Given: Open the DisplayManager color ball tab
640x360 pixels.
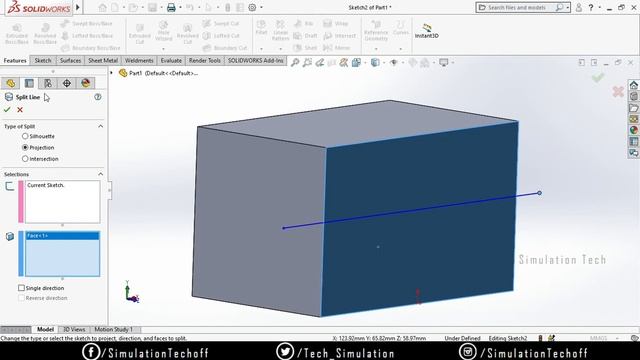Looking at the screenshot, I should (x=85, y=83).
